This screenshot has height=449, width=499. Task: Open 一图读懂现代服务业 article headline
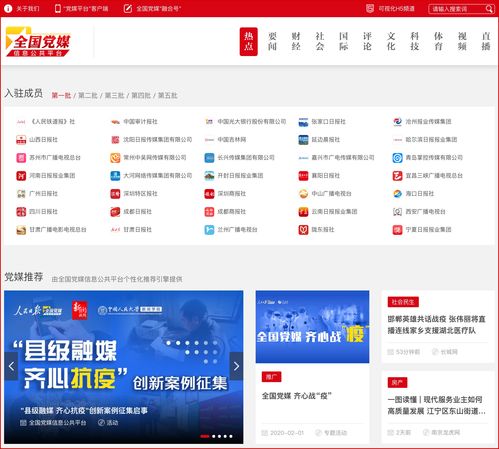coord(436,405)
